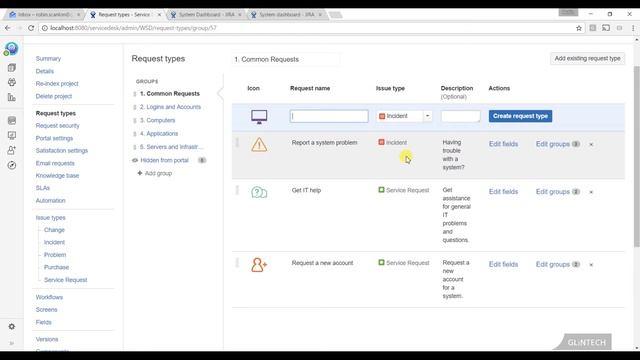
Task: Expand the sidebar with double-chevron icon
Action: click(x=12, y=343)
